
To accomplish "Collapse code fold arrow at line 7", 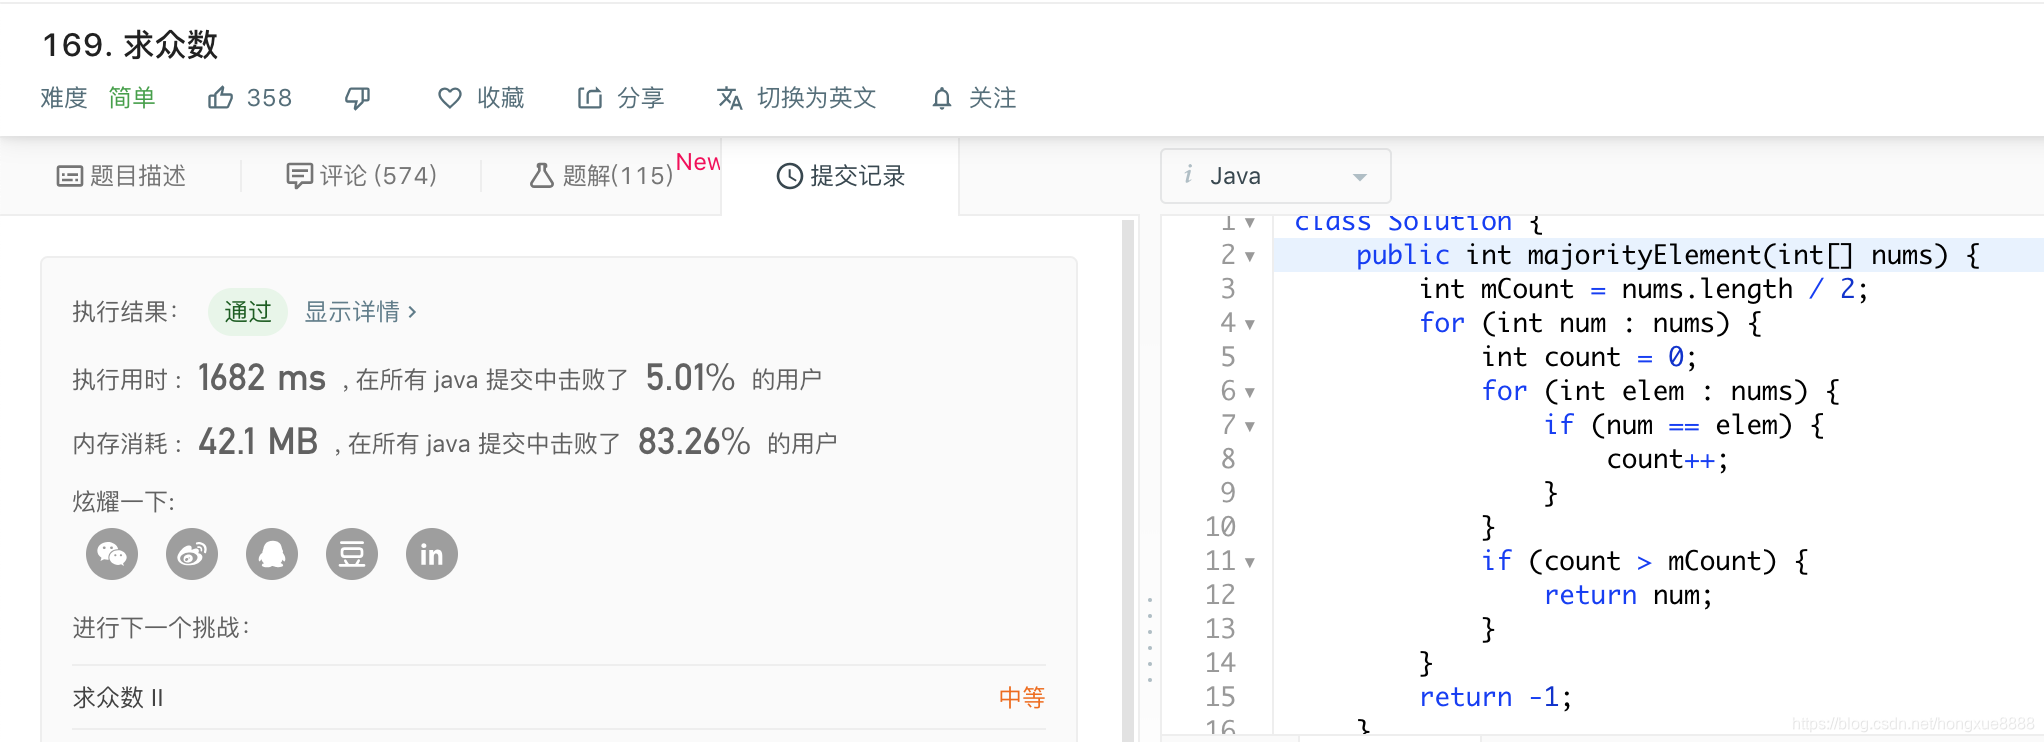I will 1250,427.
